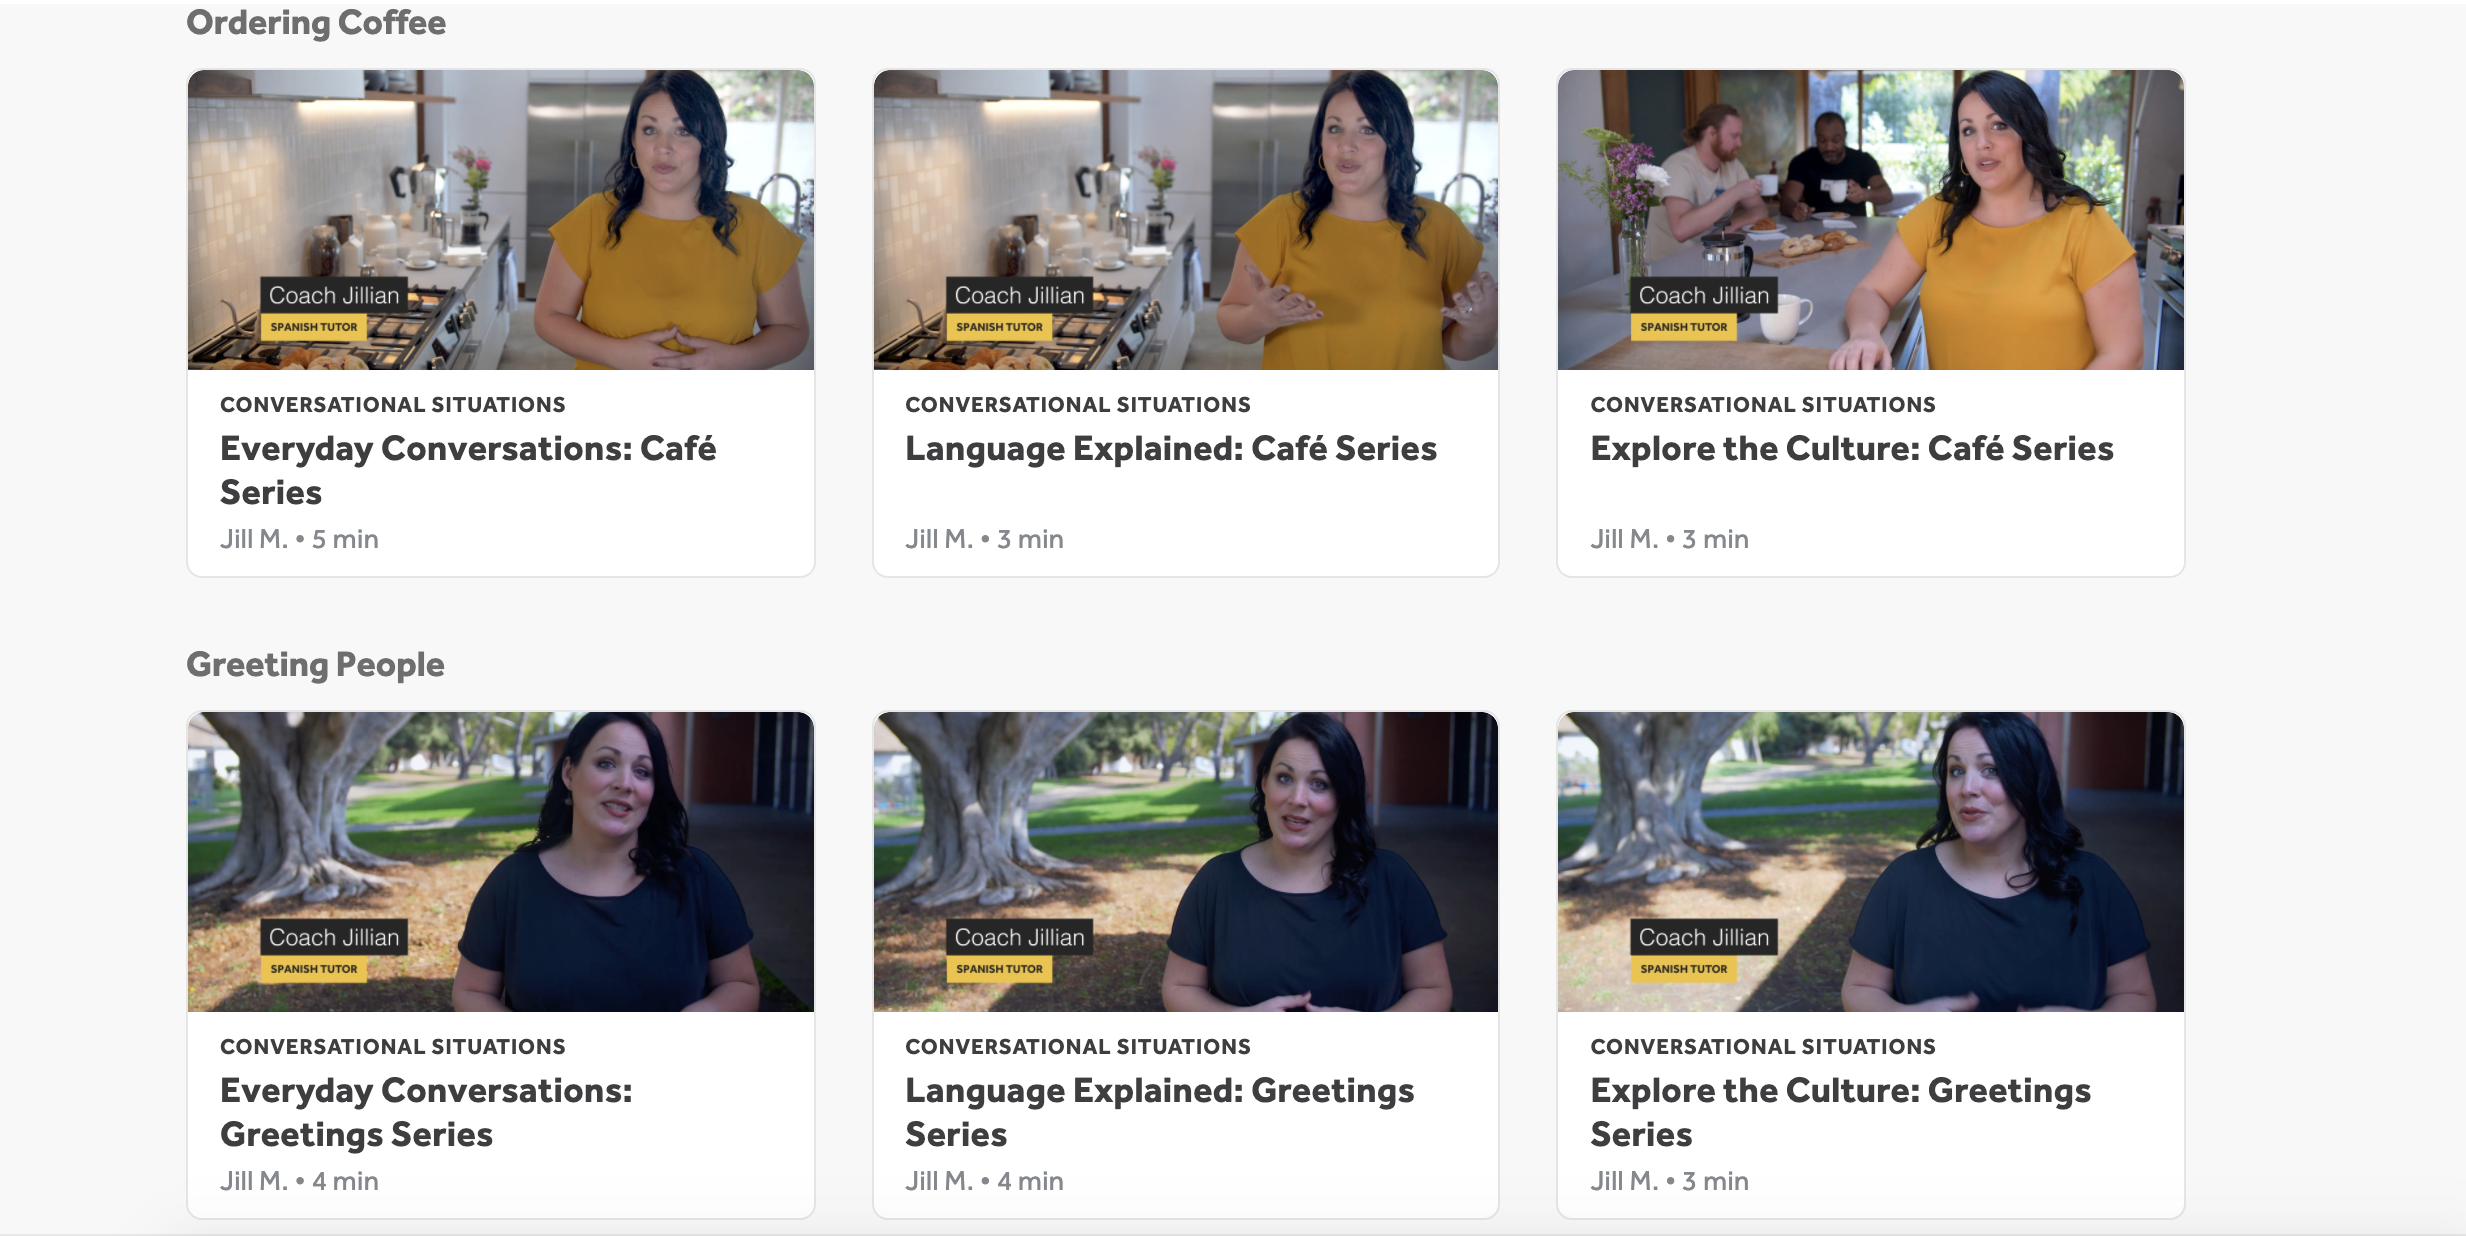Click the title 'Everyday Conversations: Greetings Series'
This screenshot has width=2466, height=1236.
point(426,1112)
